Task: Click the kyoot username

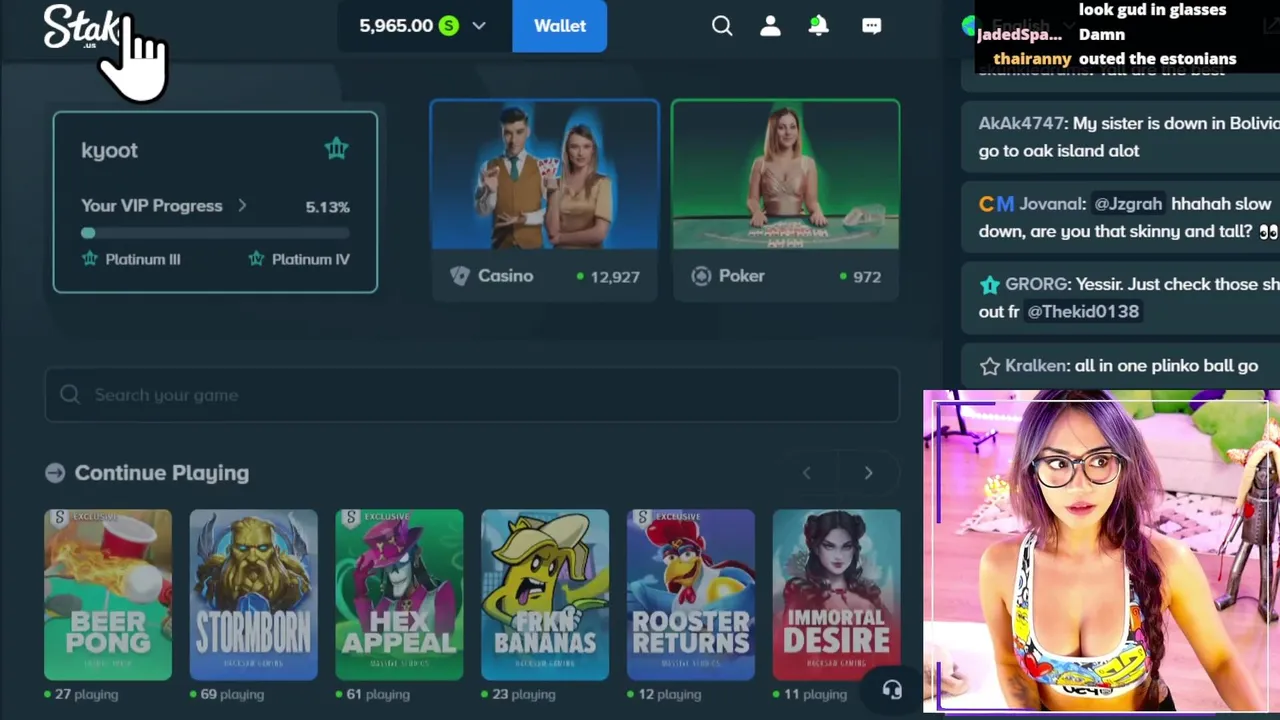Action: point(109,150)
